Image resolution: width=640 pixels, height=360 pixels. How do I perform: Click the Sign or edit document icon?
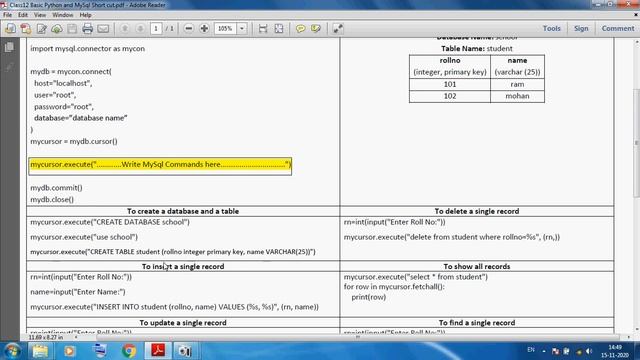[41, 29]
